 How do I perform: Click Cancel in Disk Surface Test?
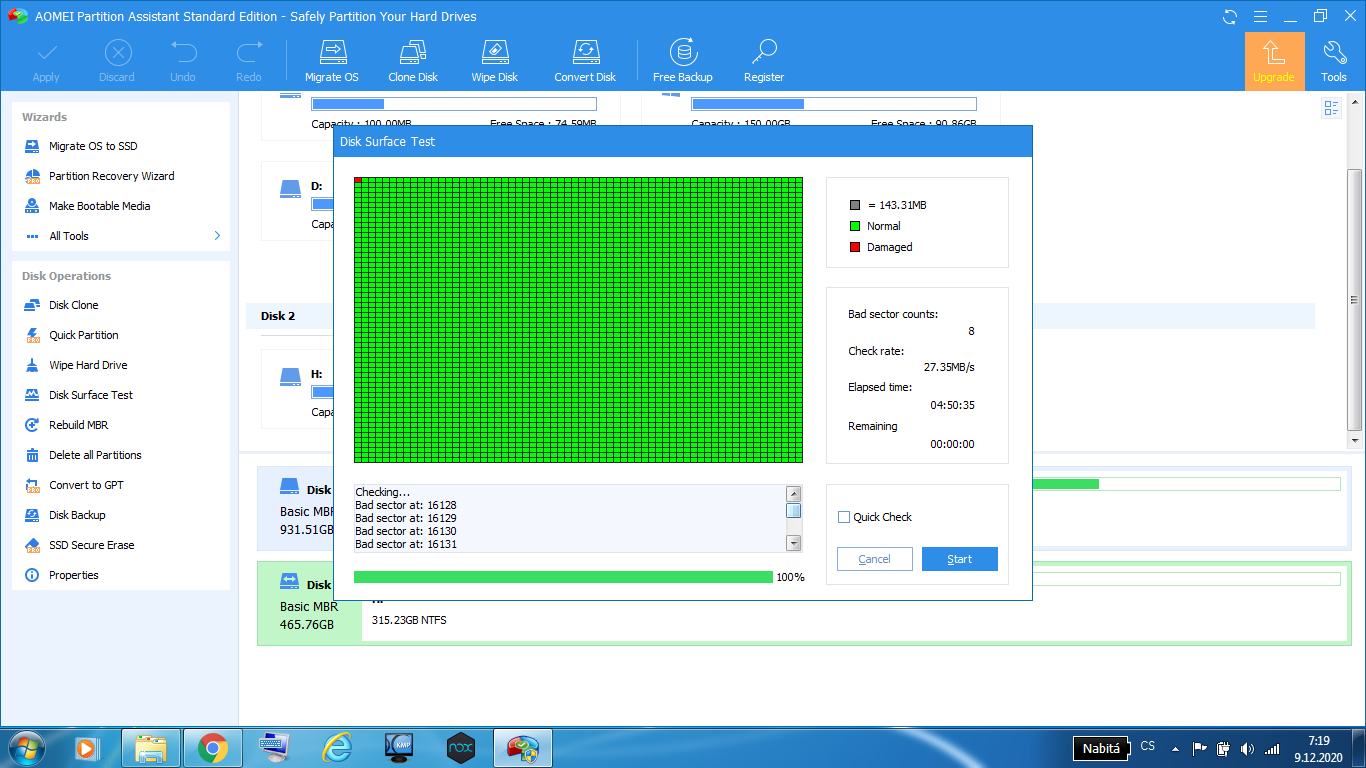[874, 559]
